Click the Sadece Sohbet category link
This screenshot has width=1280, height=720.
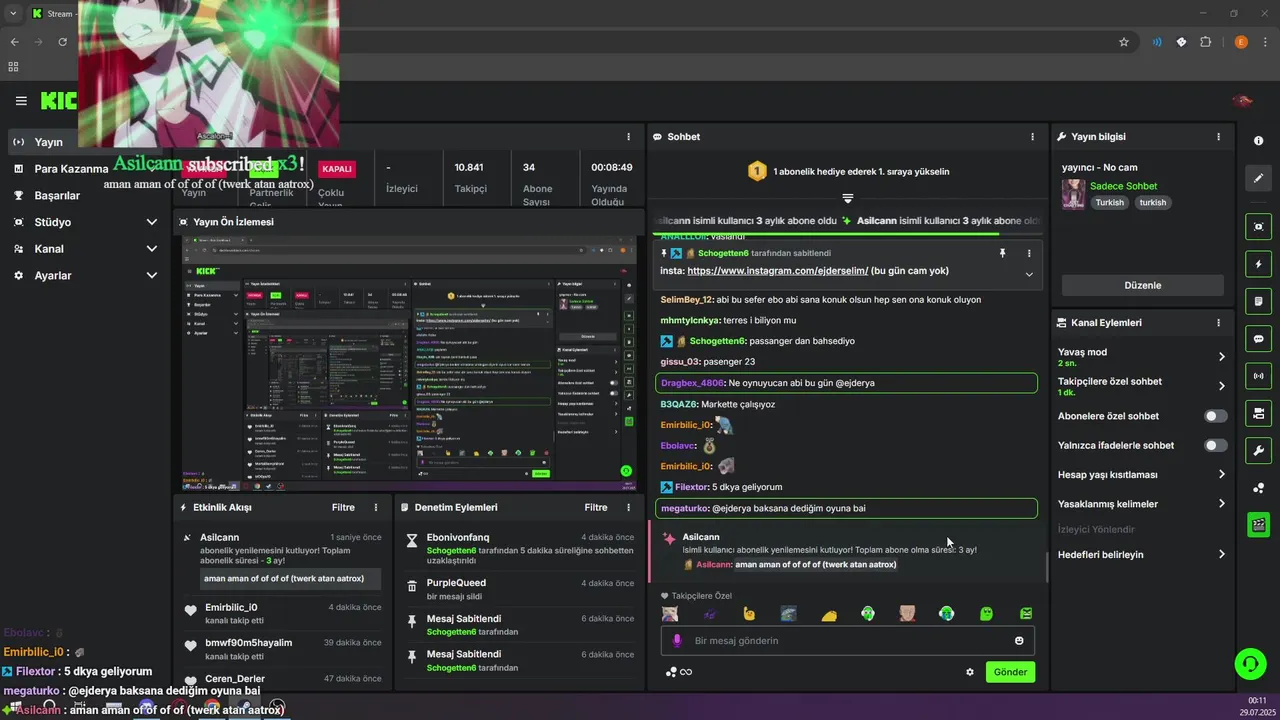1123,186
